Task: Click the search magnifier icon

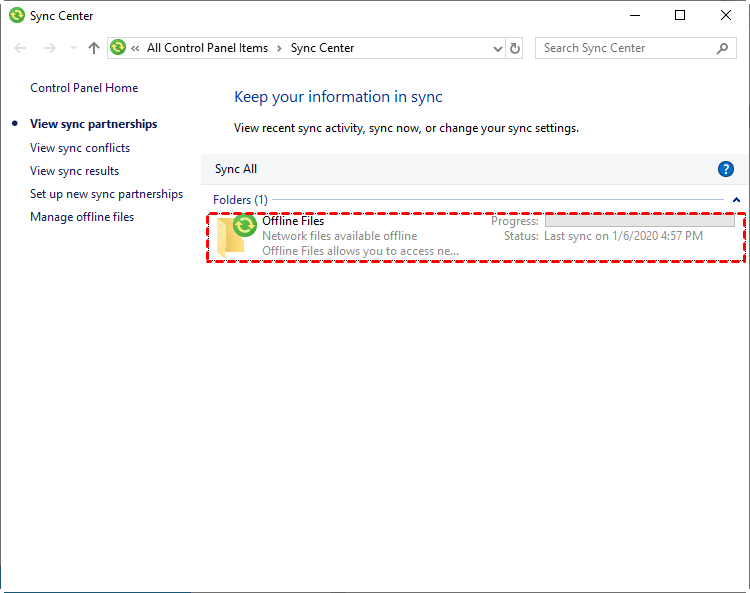Action: pyautogui.click(x=722, y=48)
